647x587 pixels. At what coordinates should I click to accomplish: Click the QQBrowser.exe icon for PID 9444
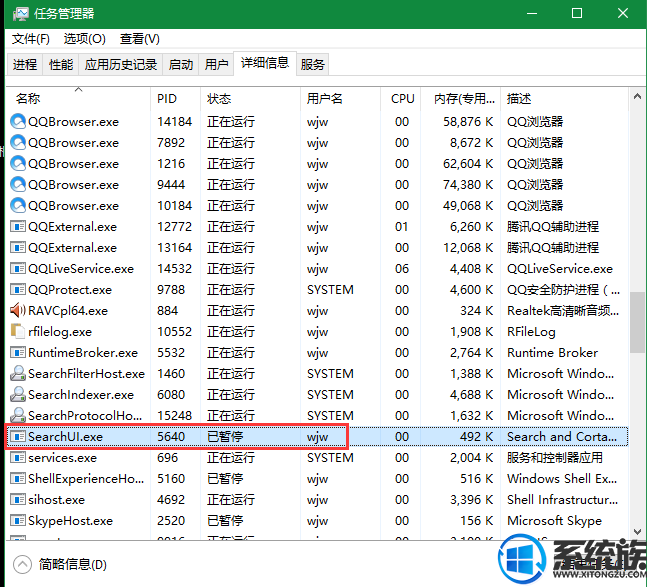18,184
